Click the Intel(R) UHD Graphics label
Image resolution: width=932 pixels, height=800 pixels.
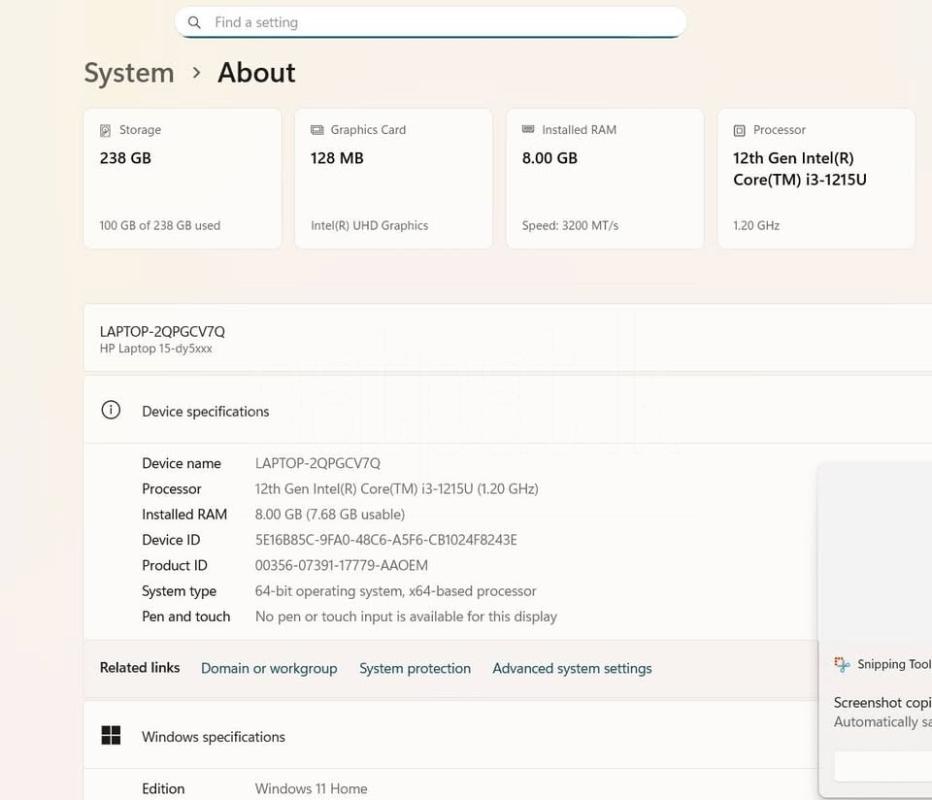[369, 226]
